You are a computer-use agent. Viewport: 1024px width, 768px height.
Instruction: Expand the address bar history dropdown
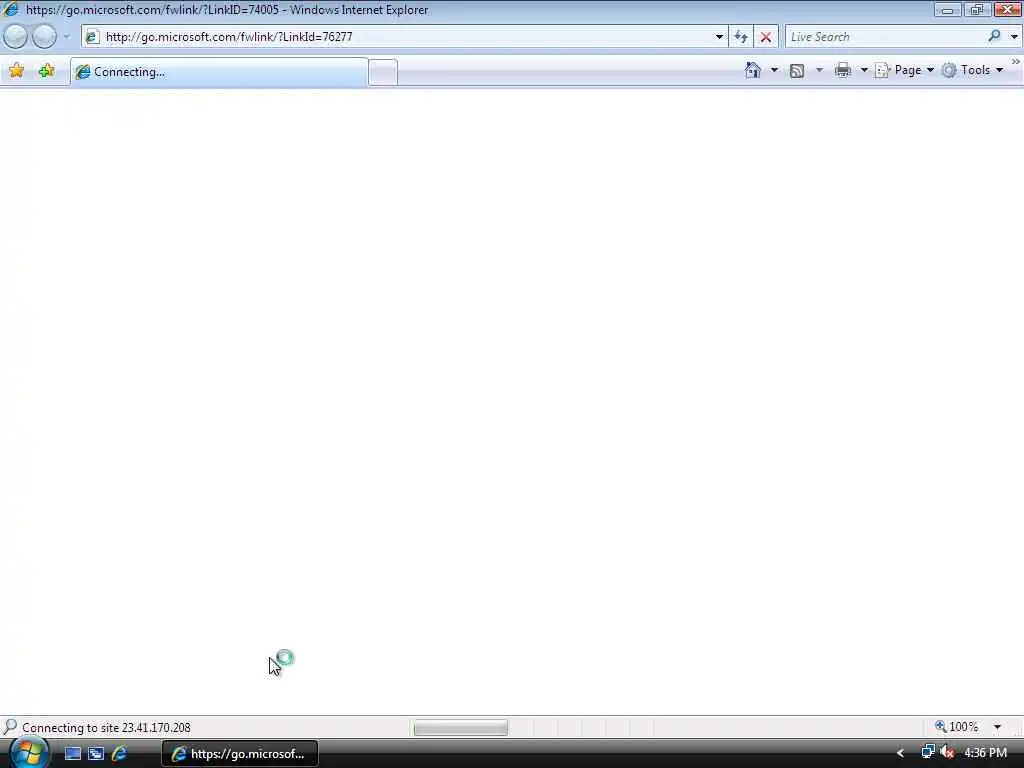pyautogui.click(x=719, y=37)
